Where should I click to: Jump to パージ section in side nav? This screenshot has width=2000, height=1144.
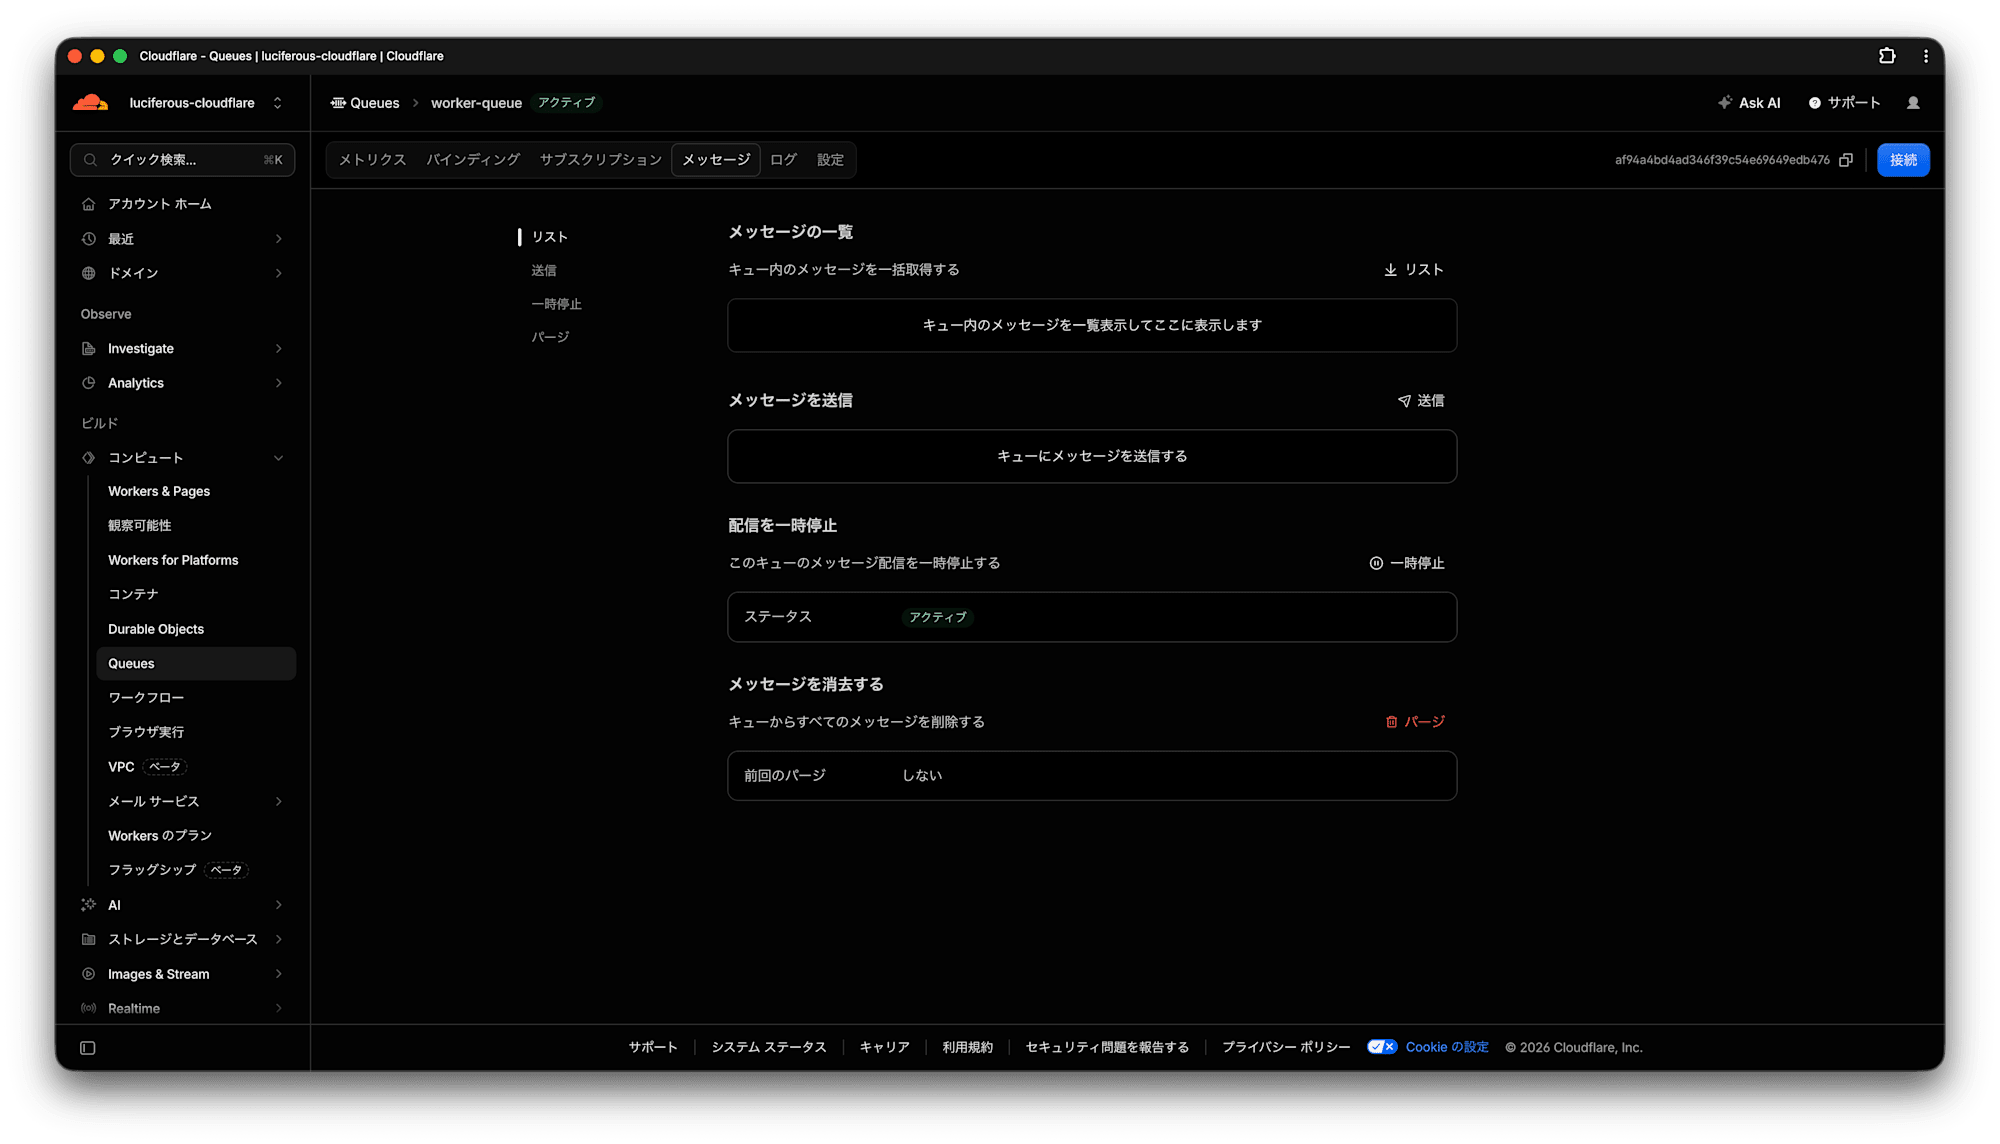[550, 337]
